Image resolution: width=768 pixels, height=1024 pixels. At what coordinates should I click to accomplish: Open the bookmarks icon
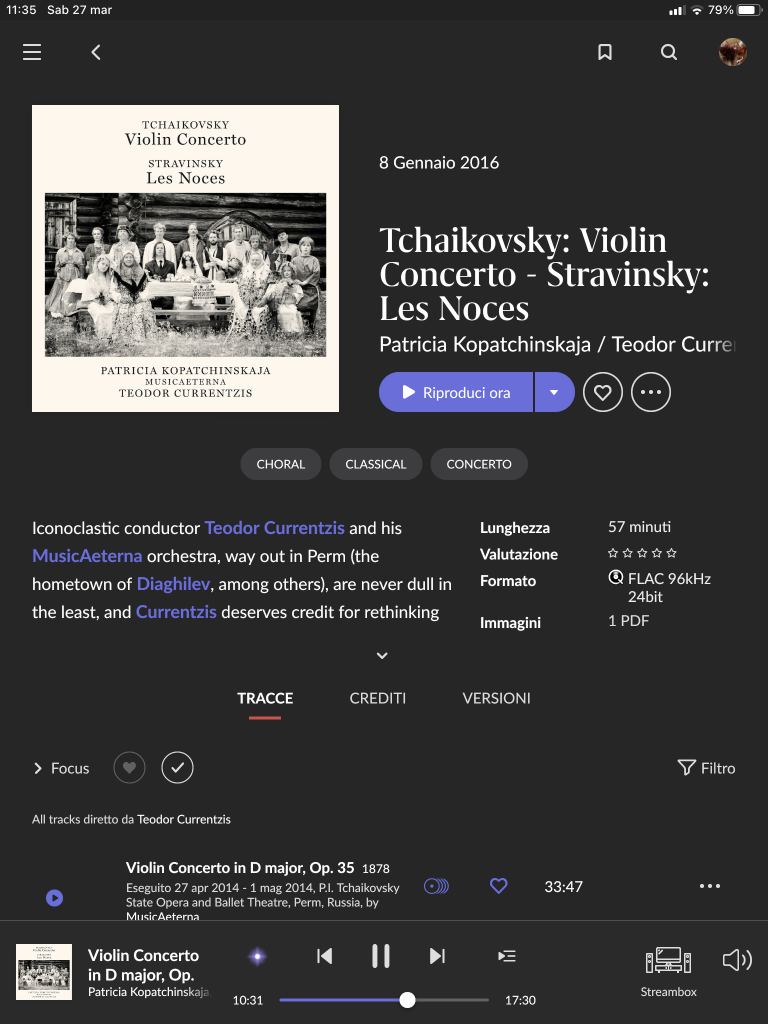(605, 52)
